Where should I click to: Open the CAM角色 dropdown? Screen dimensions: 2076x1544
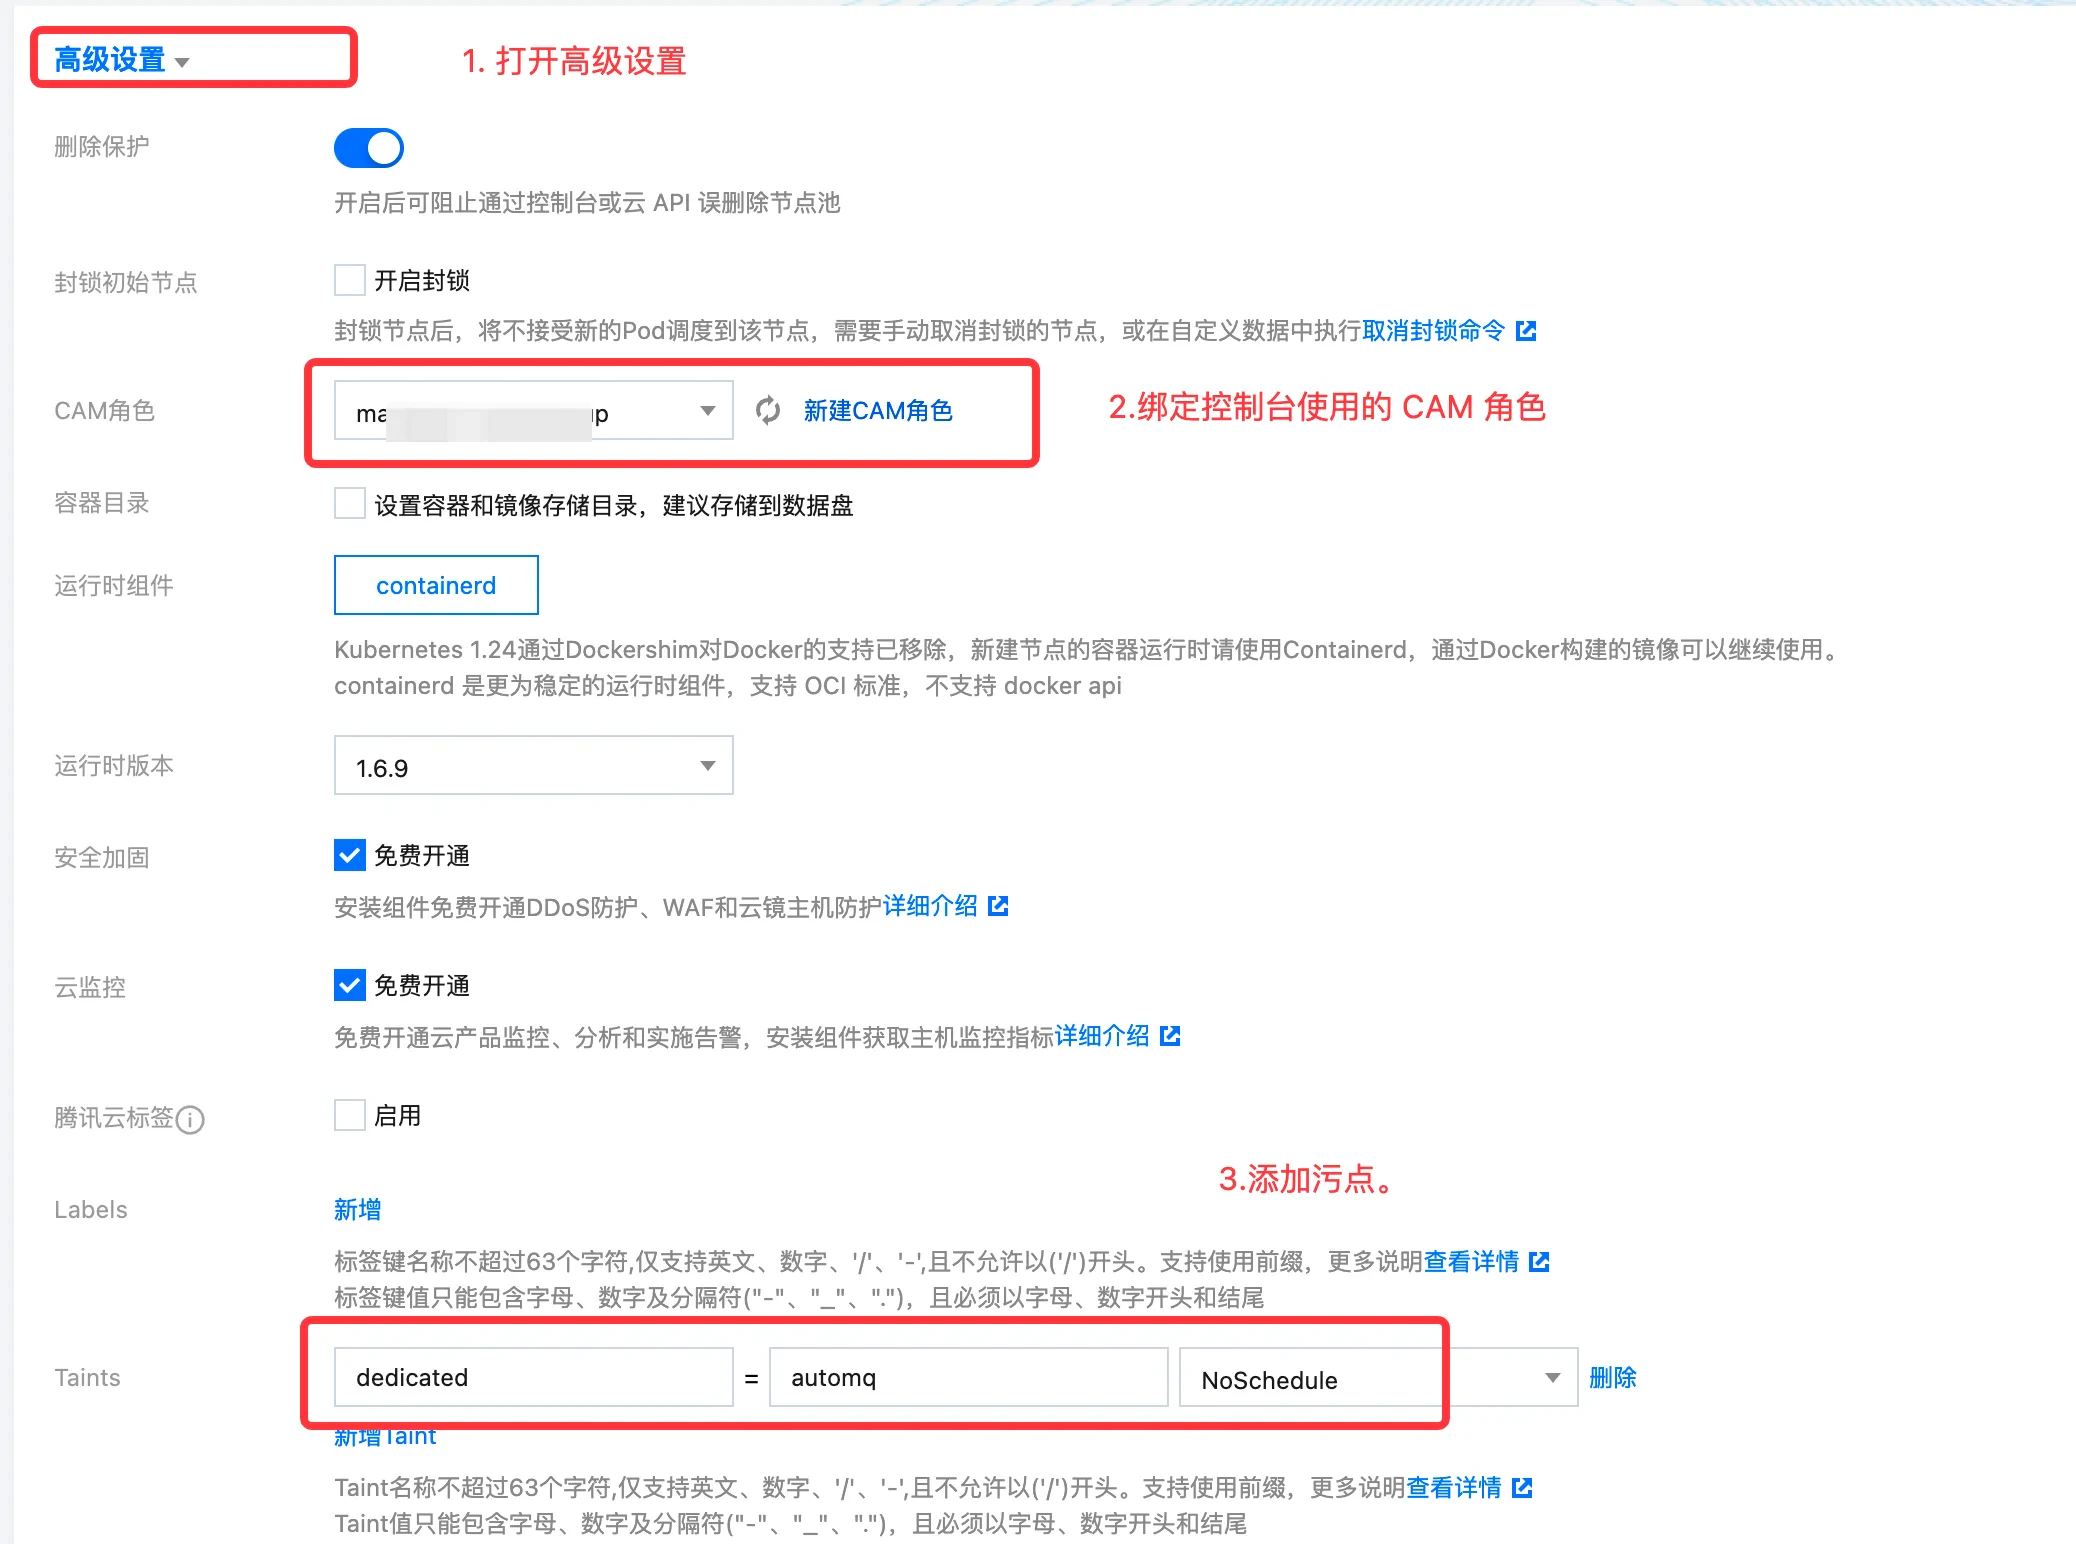click(x=533, y=411)
